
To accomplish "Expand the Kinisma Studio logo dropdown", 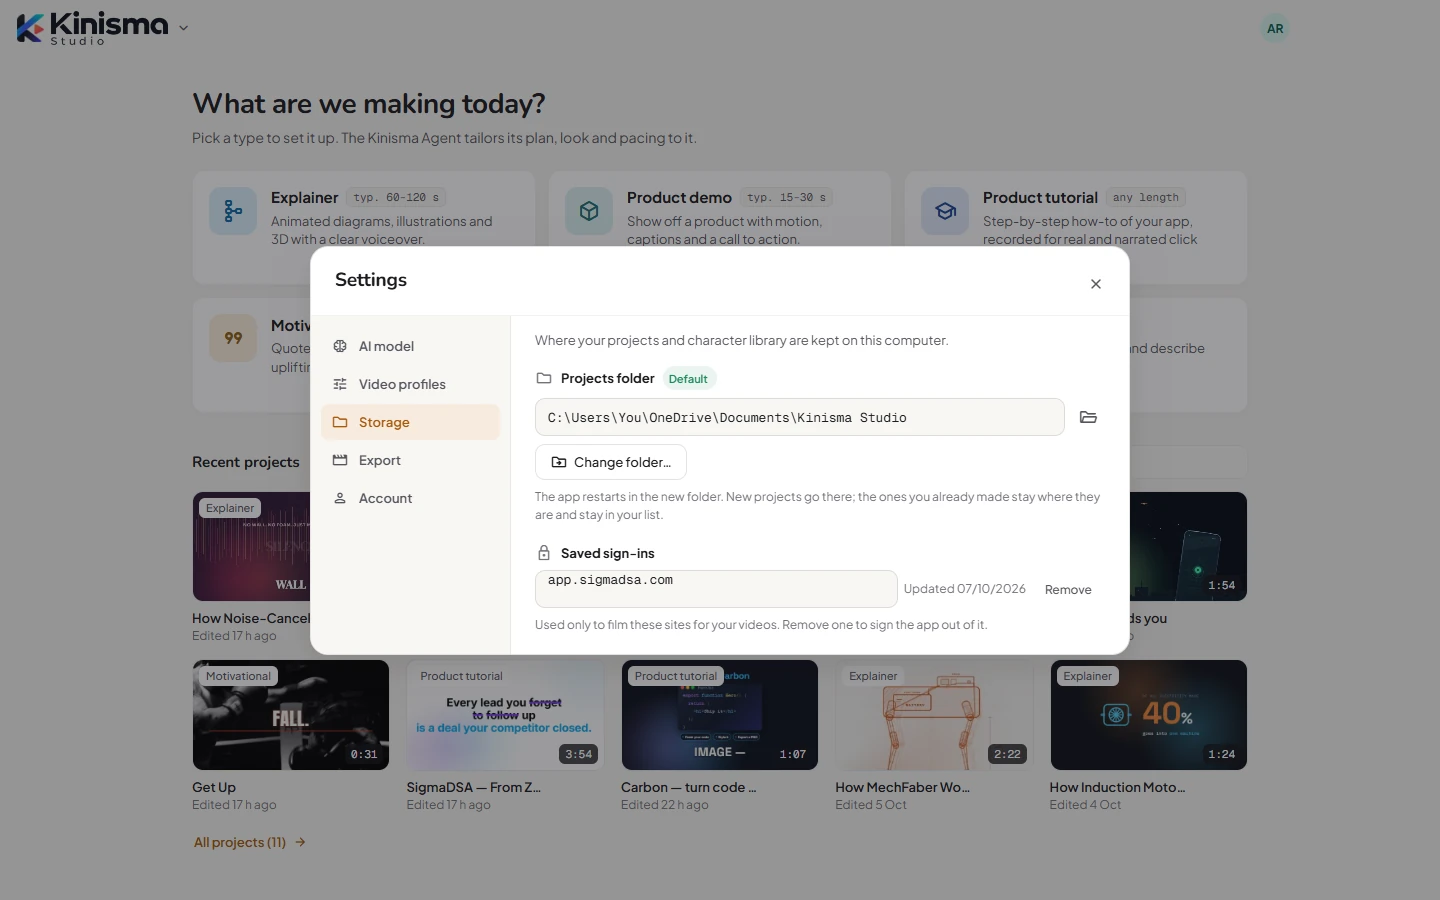I will 183,28.
